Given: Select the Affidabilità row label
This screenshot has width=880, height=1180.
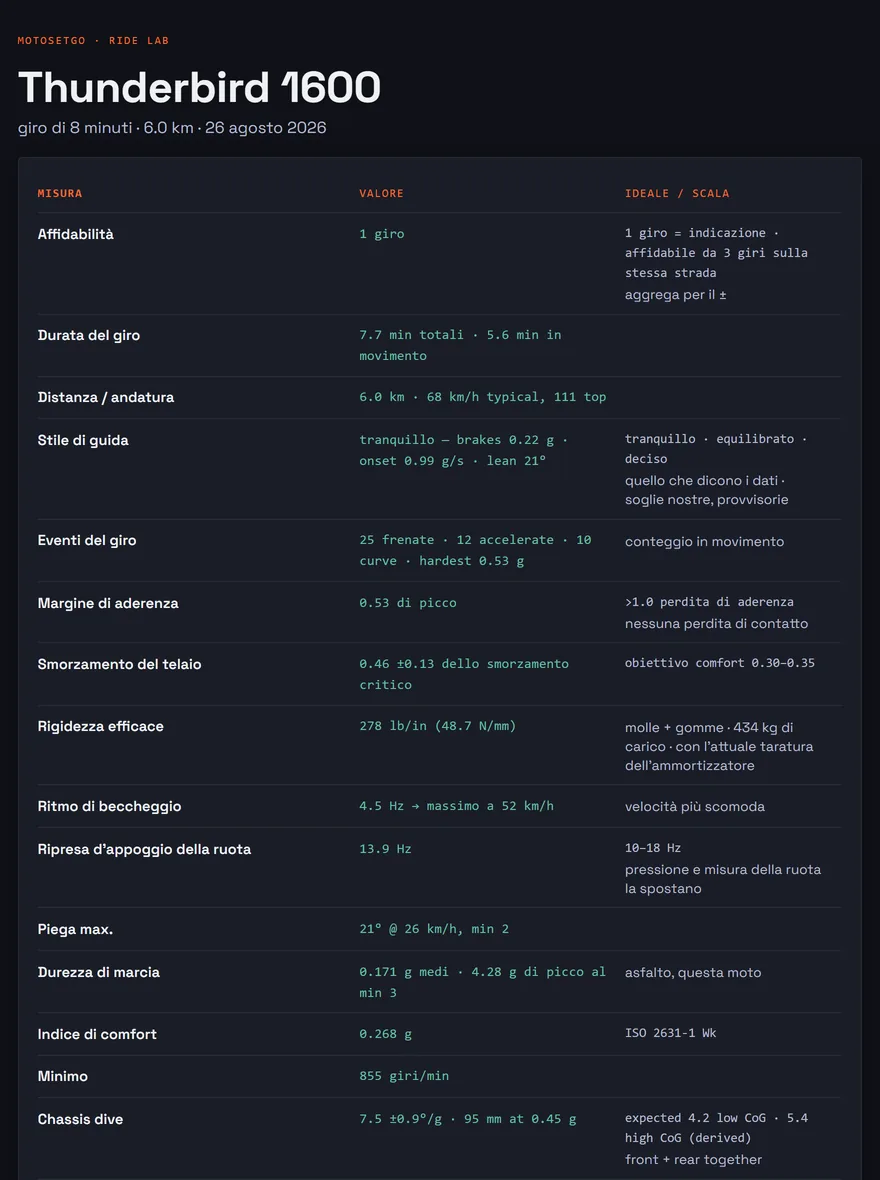Looking at the screenshot, I should point(75,234).
